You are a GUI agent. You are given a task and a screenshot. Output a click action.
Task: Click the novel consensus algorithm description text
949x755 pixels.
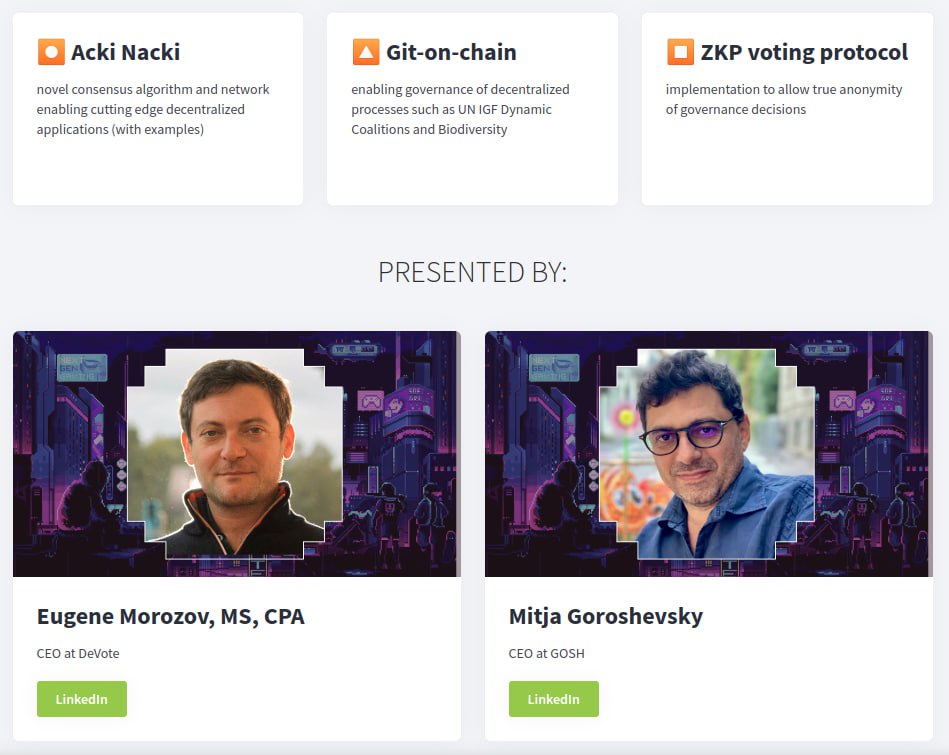[x=152, y=109]
